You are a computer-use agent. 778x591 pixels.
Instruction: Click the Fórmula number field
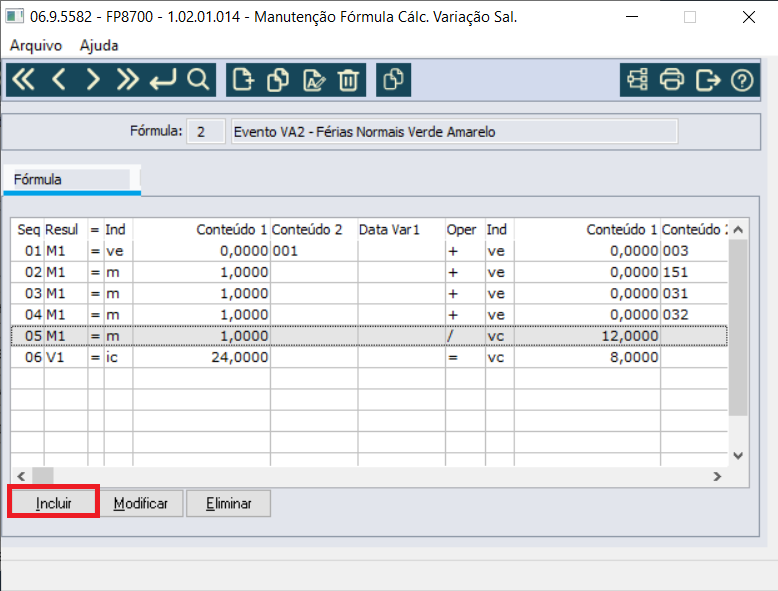pyautogui.click(x=205, y=131)
